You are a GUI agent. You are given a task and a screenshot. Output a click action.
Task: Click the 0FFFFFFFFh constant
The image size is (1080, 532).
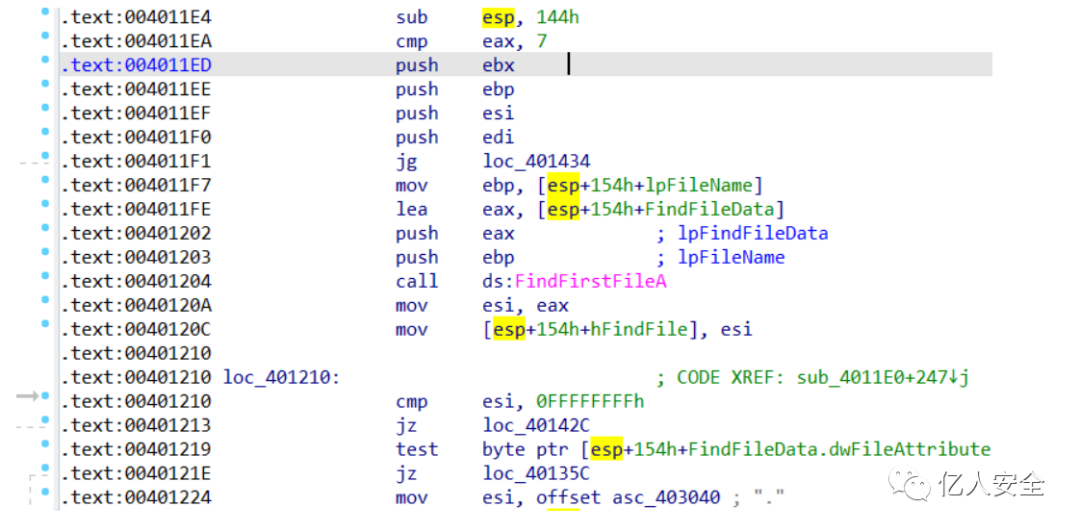590,402
